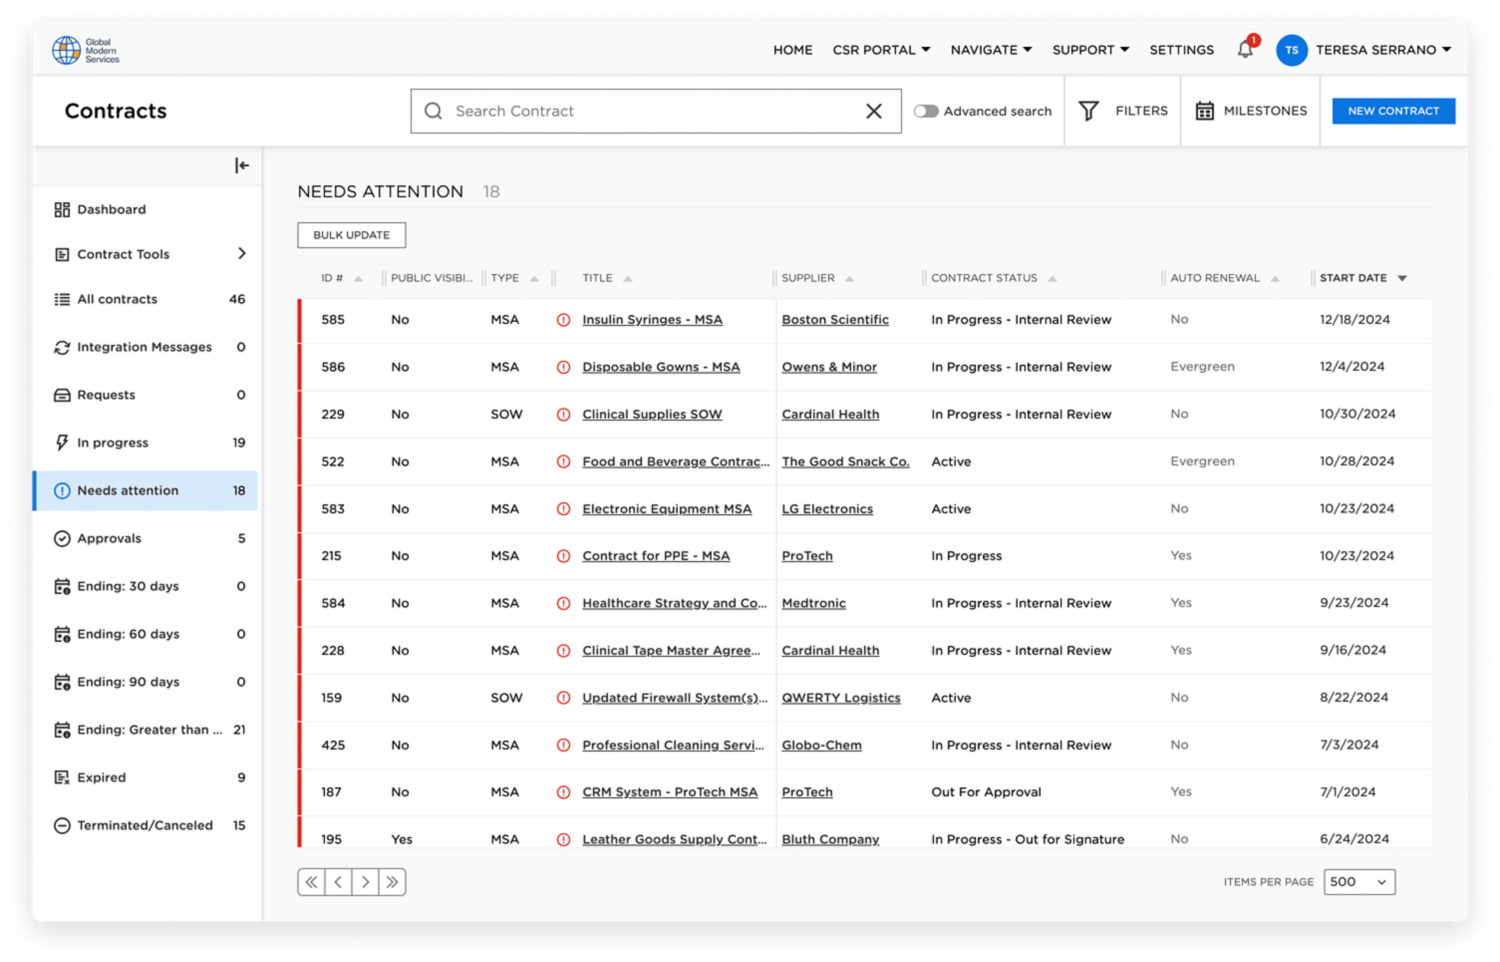Click the Ending: 30 days calendar icon
This screenshot has width=1500, height=962.
pos(62,586)
